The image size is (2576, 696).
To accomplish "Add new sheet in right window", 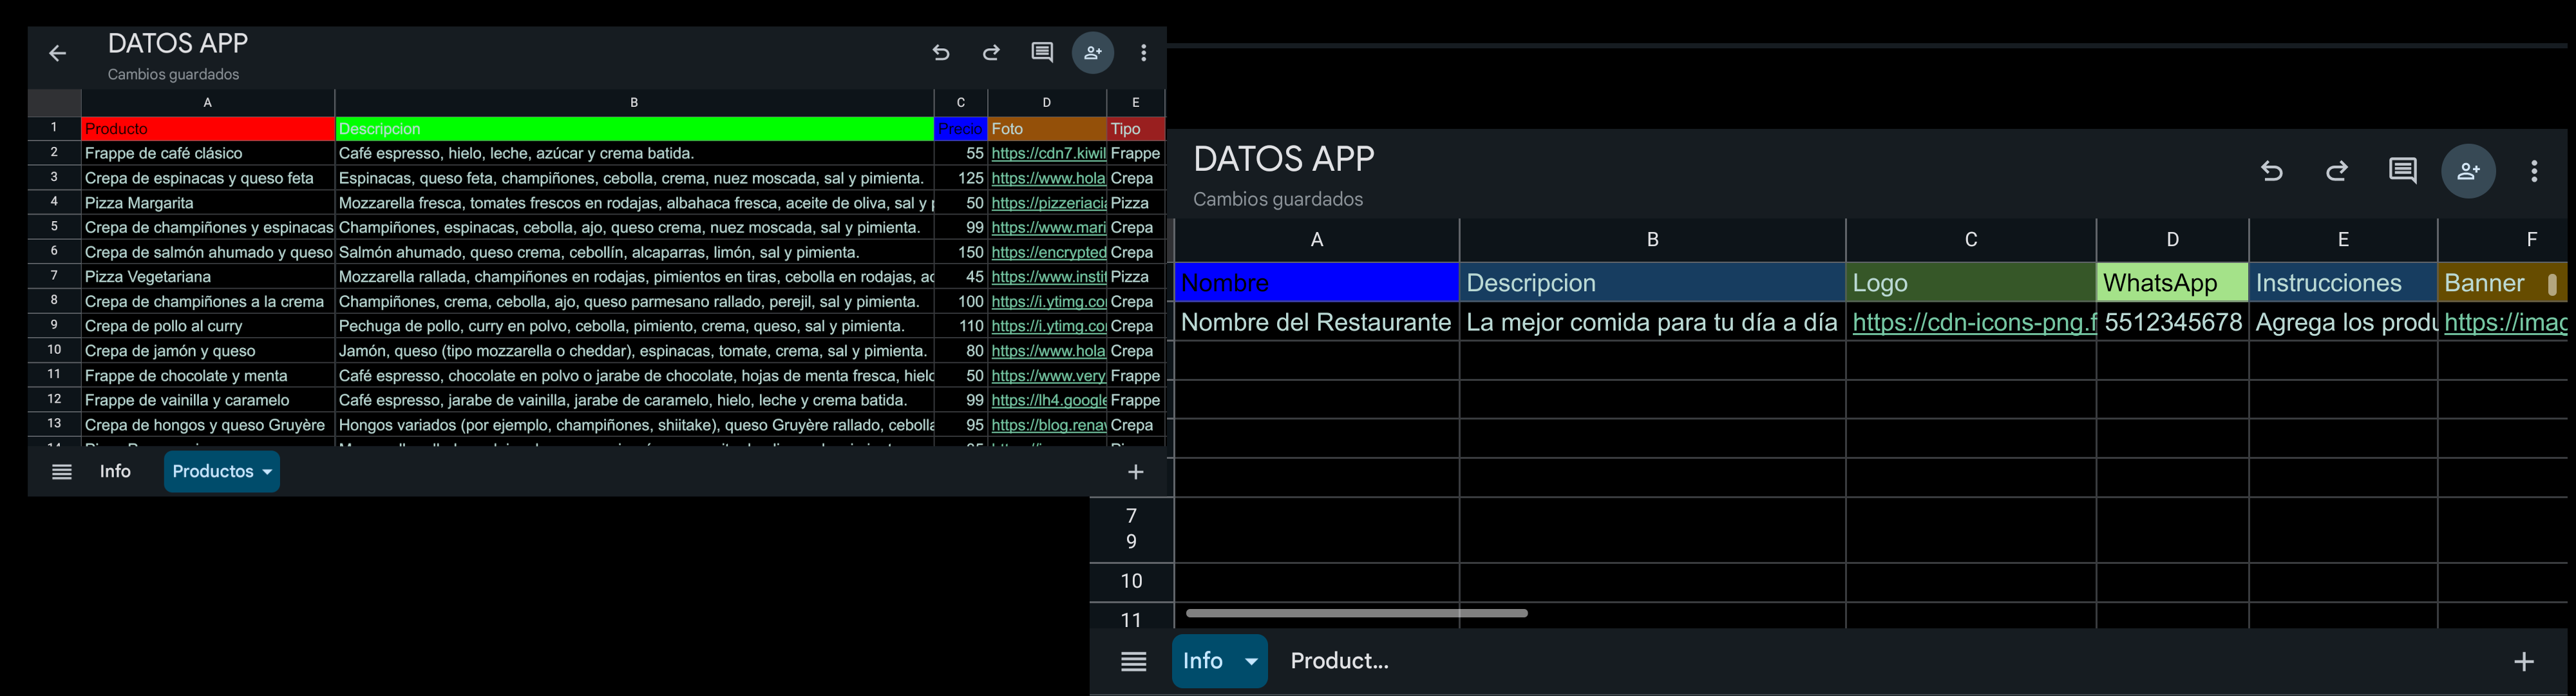I will (2524, 661).
